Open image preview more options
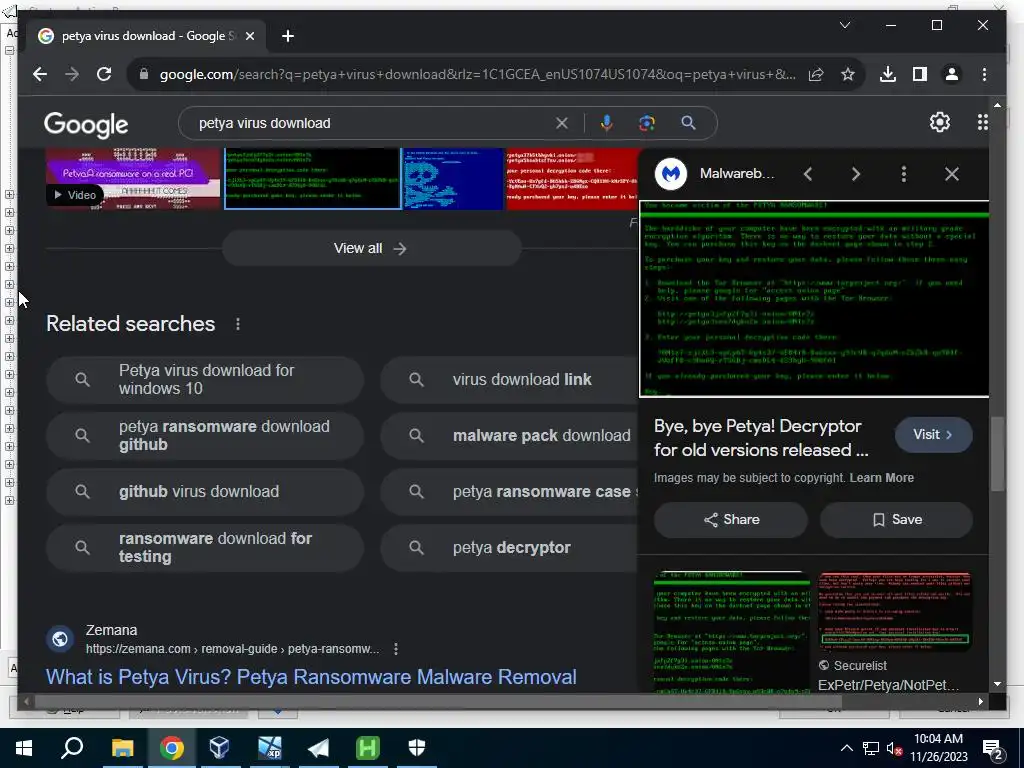 click(x=904, y=174)
